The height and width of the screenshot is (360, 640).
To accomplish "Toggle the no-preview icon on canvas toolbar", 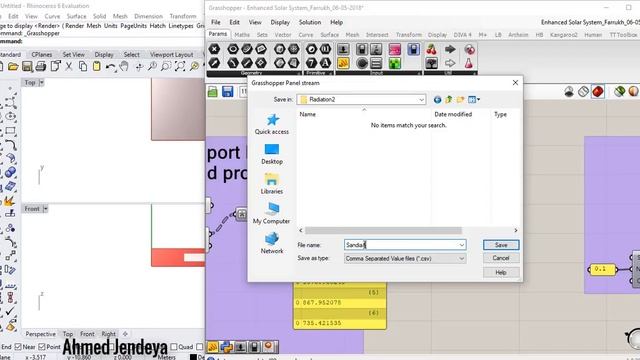I will click(x=569, y=91).
